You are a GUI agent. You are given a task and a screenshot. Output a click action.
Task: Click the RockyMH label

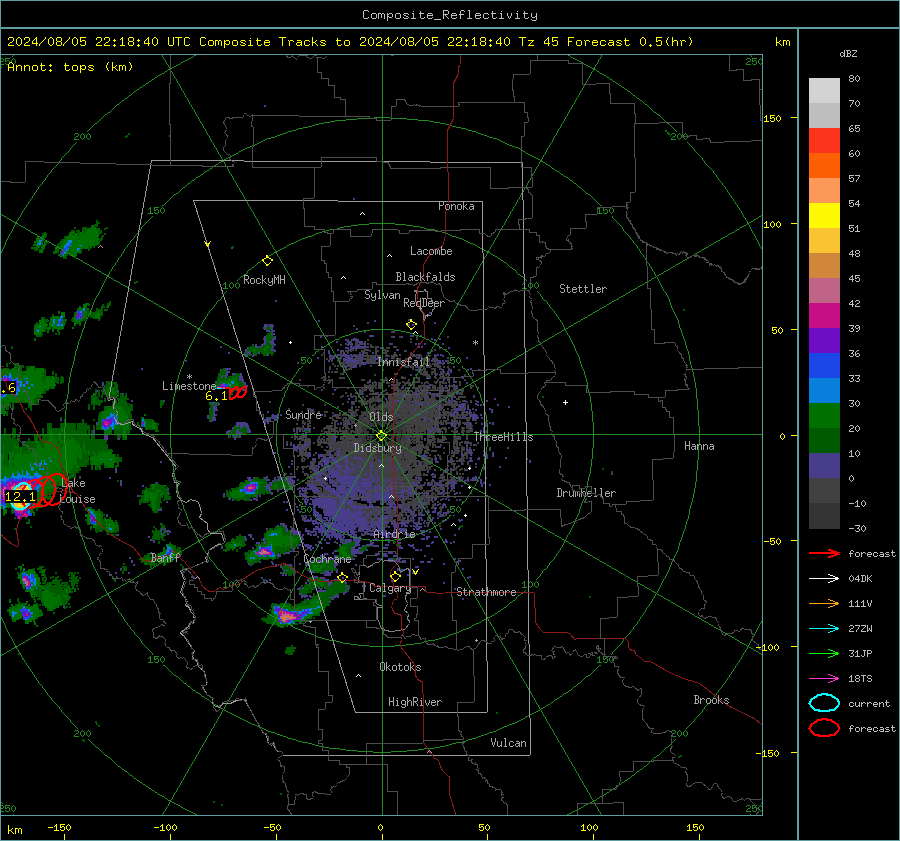pyautogui.click(x=264, y=280)
